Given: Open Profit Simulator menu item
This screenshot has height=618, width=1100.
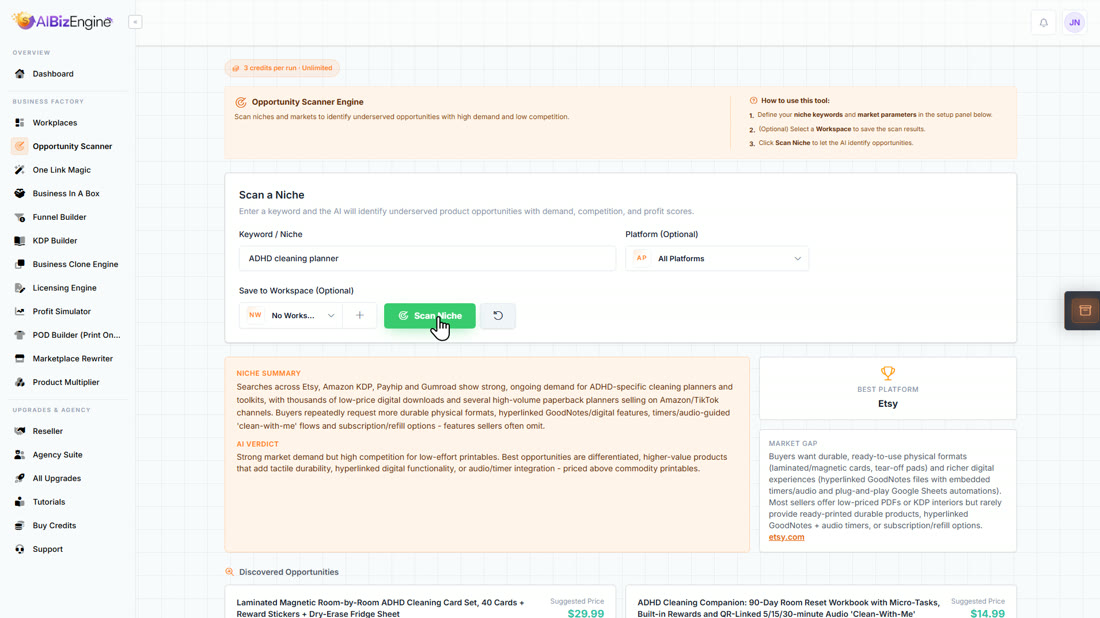Looking at the screenshot, I should pyautogui.click(x=62, y=311).
